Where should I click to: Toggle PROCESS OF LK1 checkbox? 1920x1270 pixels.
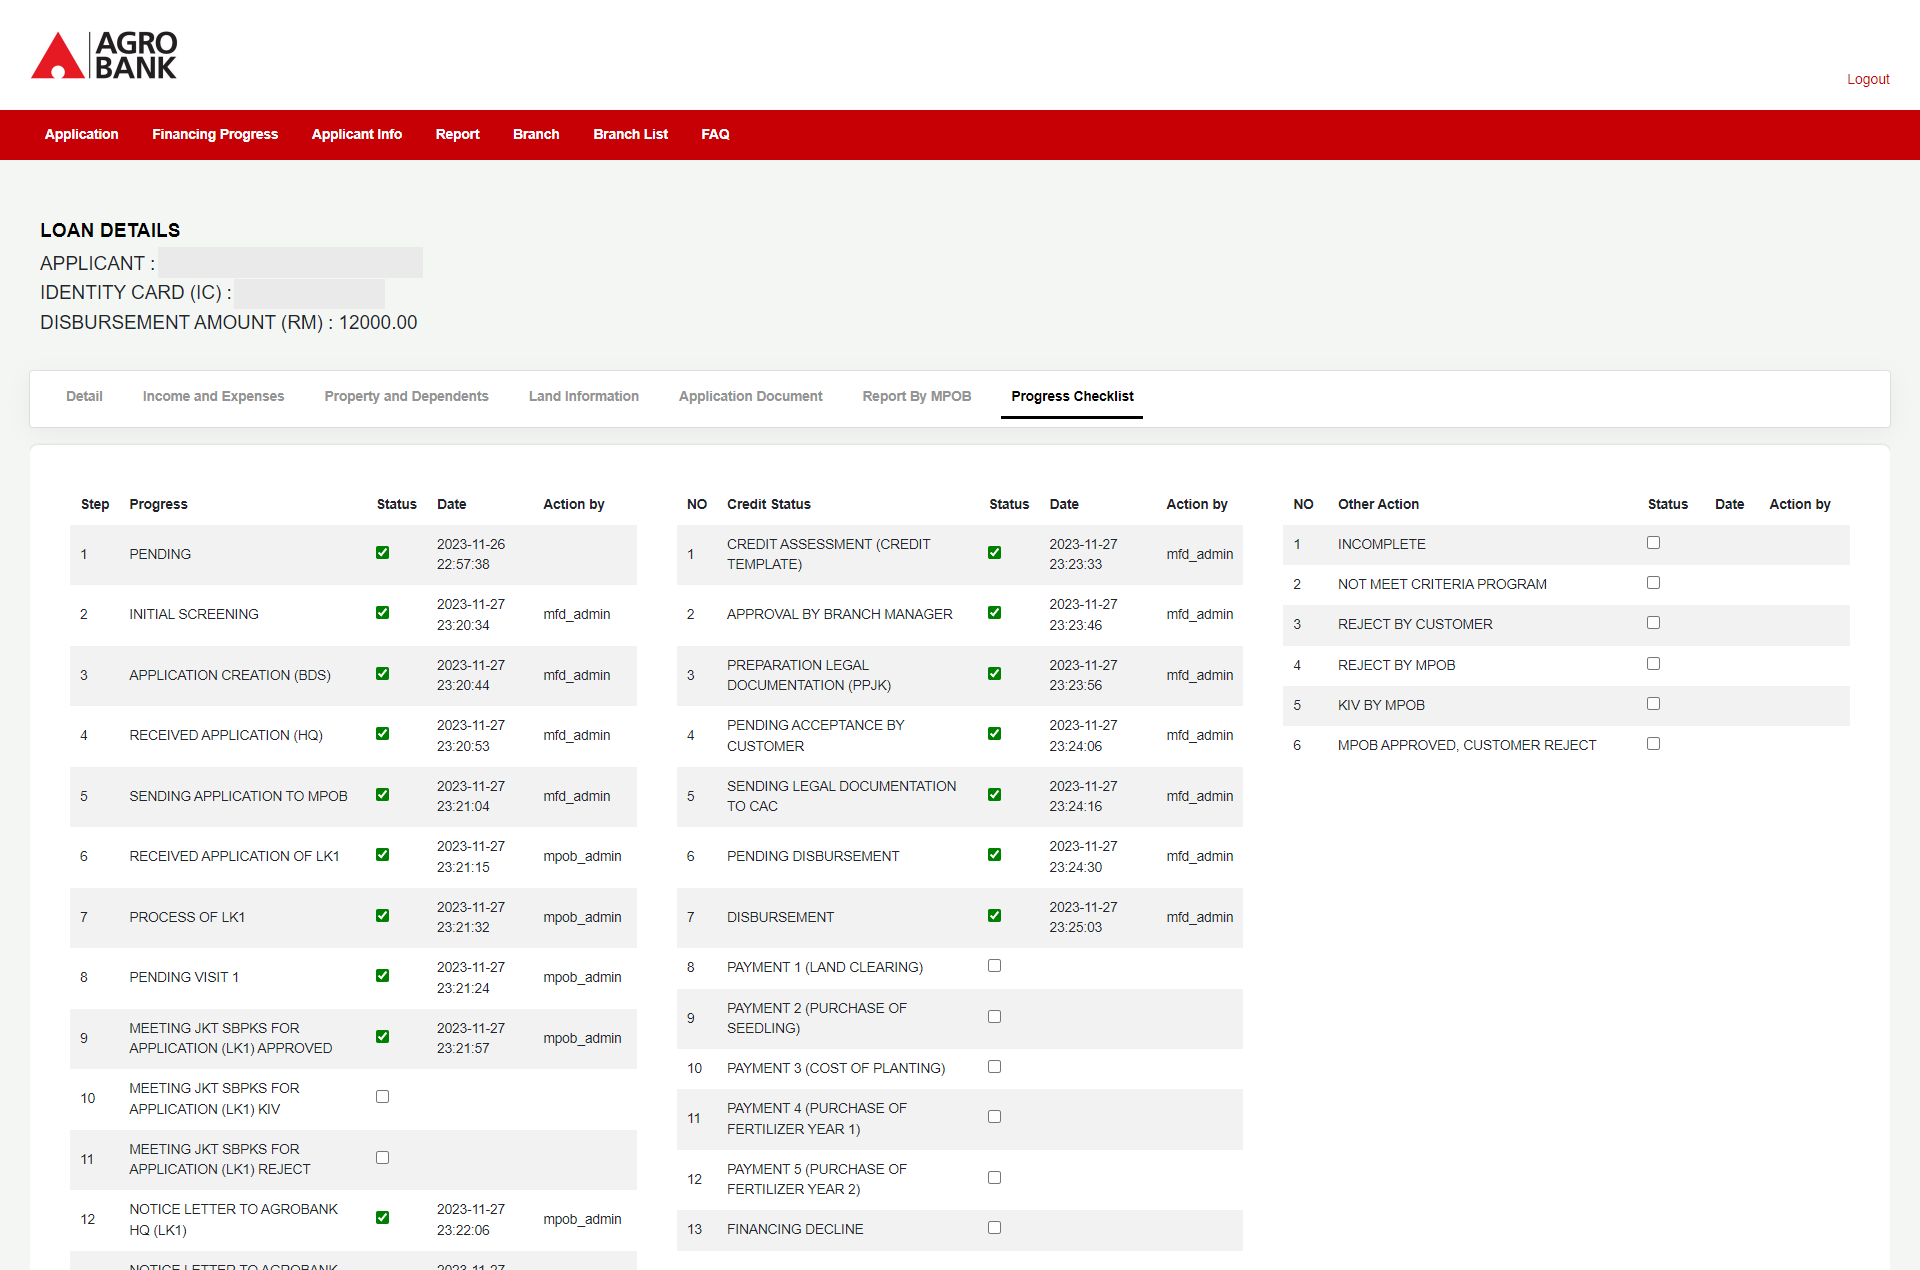(382, 916)
